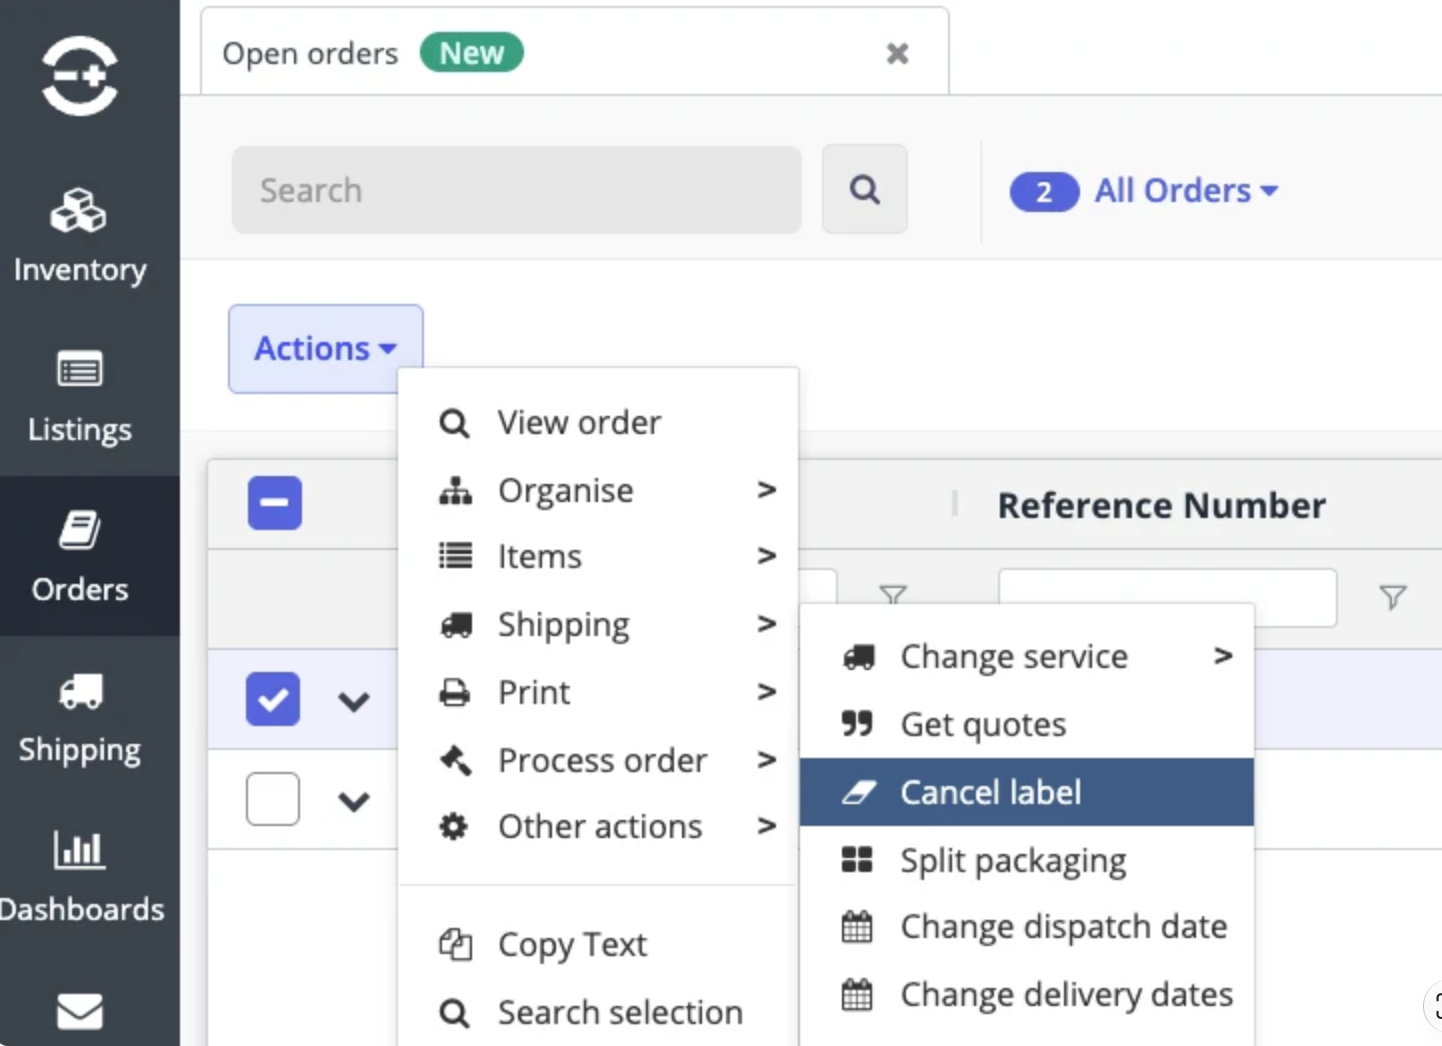The width and height of the screenshot is (1442, 1046).
Task: Choose Split packaging from submenu
Action: (1027, 860)
